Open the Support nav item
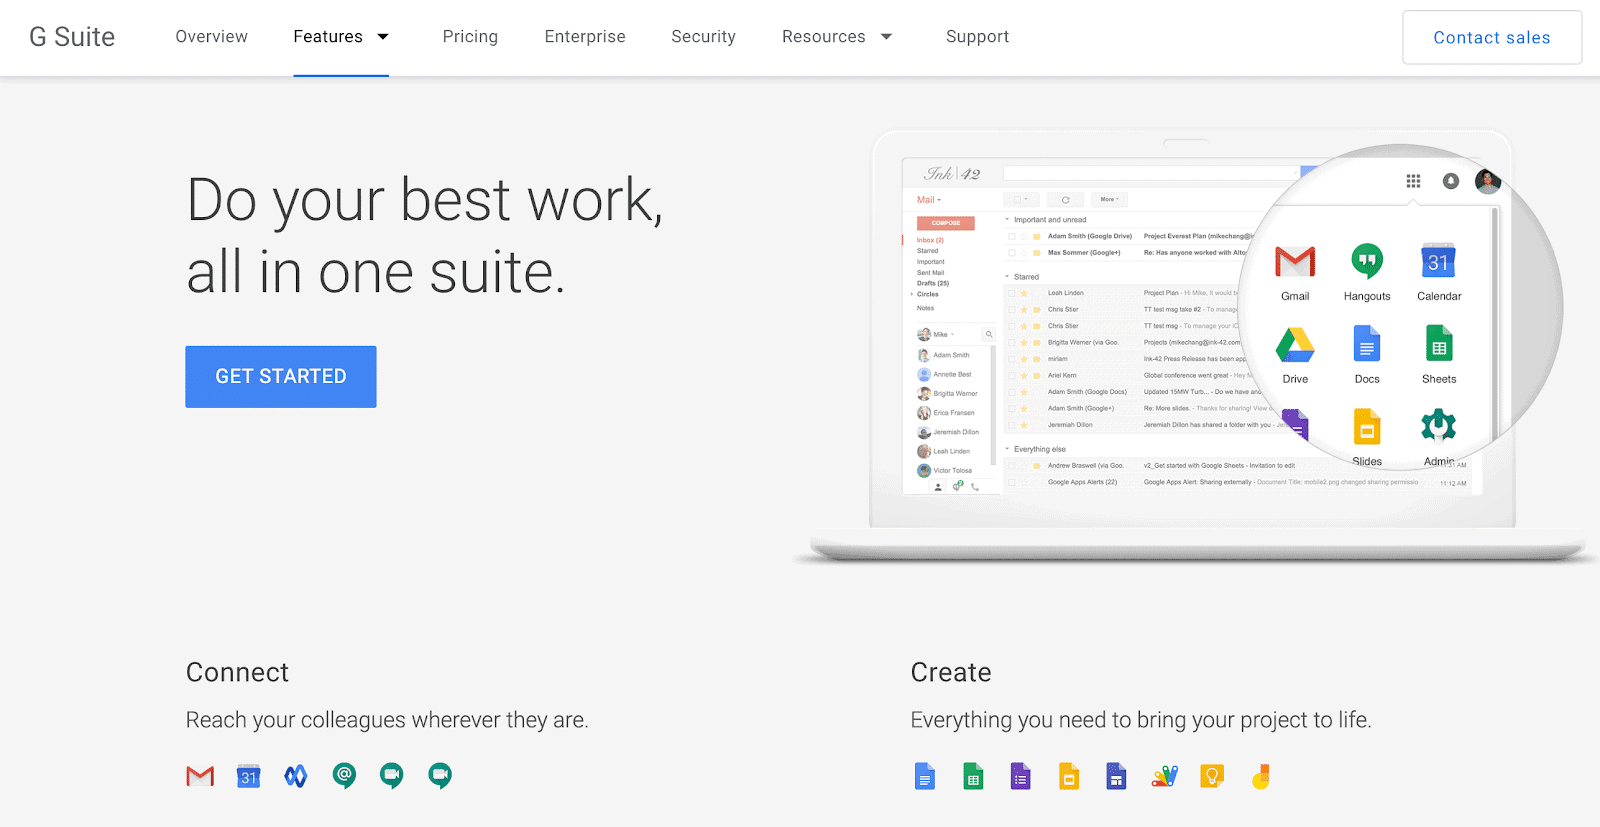Image resolution: width=1600 pixels, height=827 pixels. click(977, 37)
